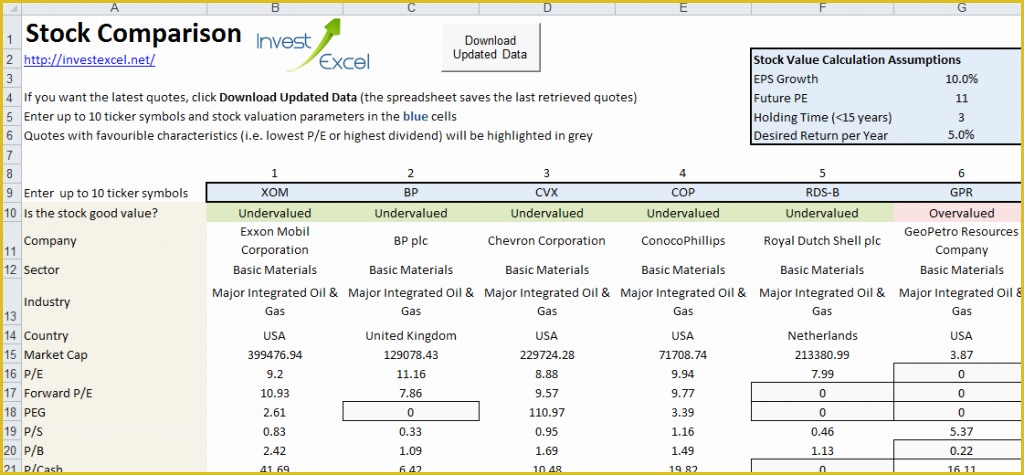Image resolution: width=1024 pixels, height=475 pixels.
Task: Click the Royal Dutch Shell plc cell
Action: (x=822, y=240)
